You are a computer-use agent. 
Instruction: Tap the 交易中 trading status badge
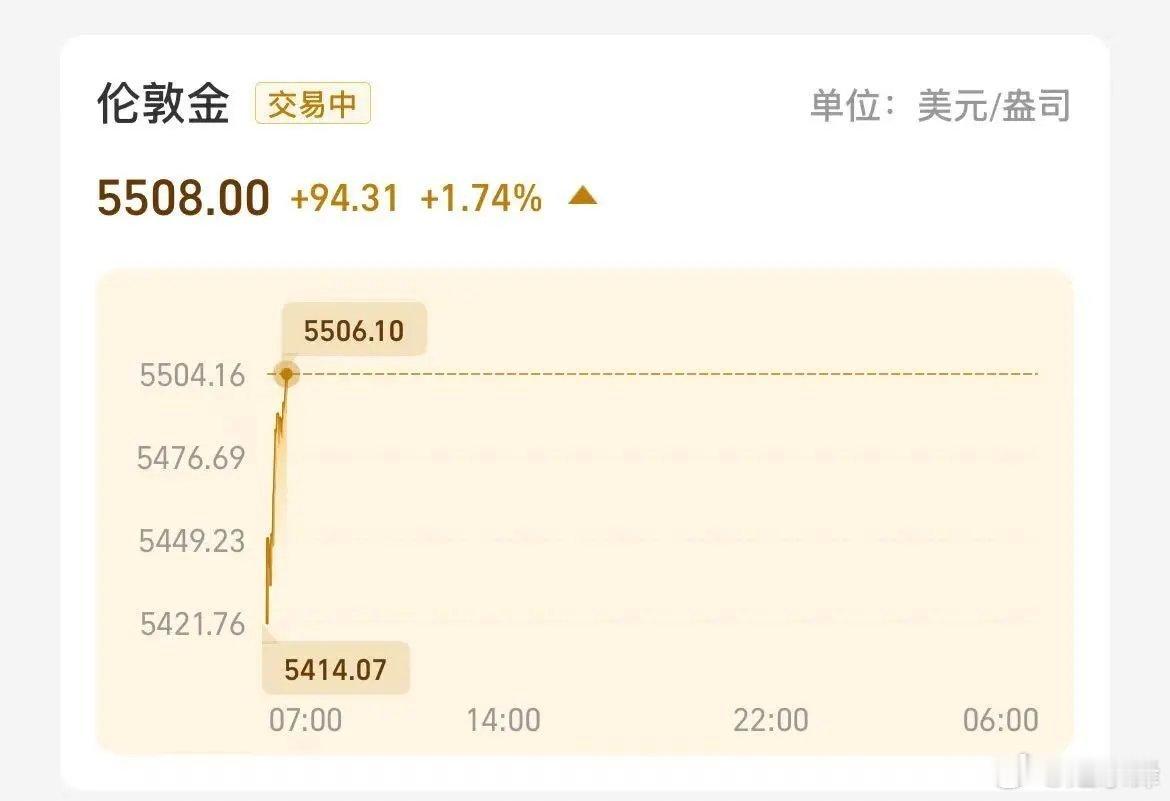(x=313, y=103)
